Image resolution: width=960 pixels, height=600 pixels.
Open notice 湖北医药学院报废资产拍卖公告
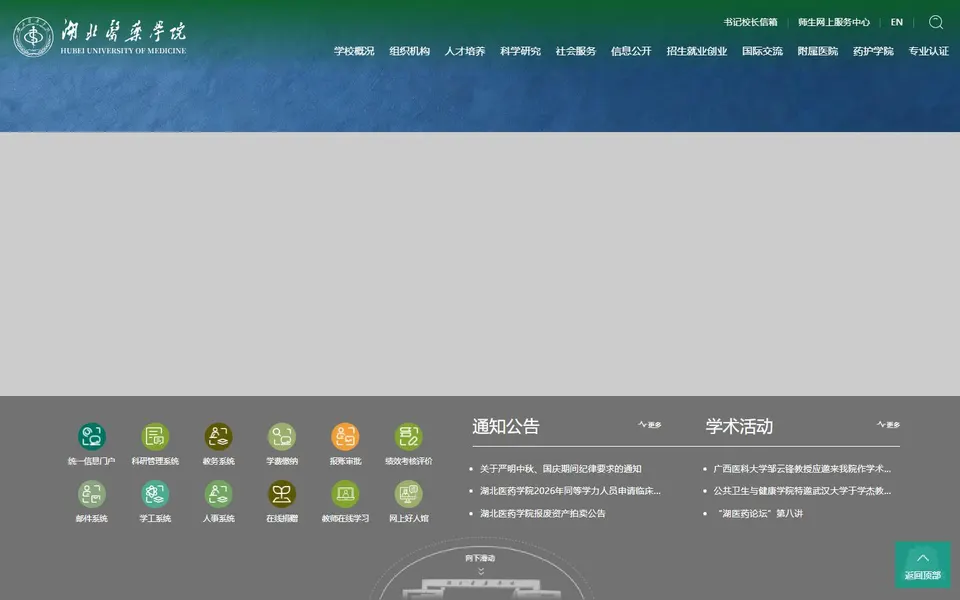click(542, 514)
